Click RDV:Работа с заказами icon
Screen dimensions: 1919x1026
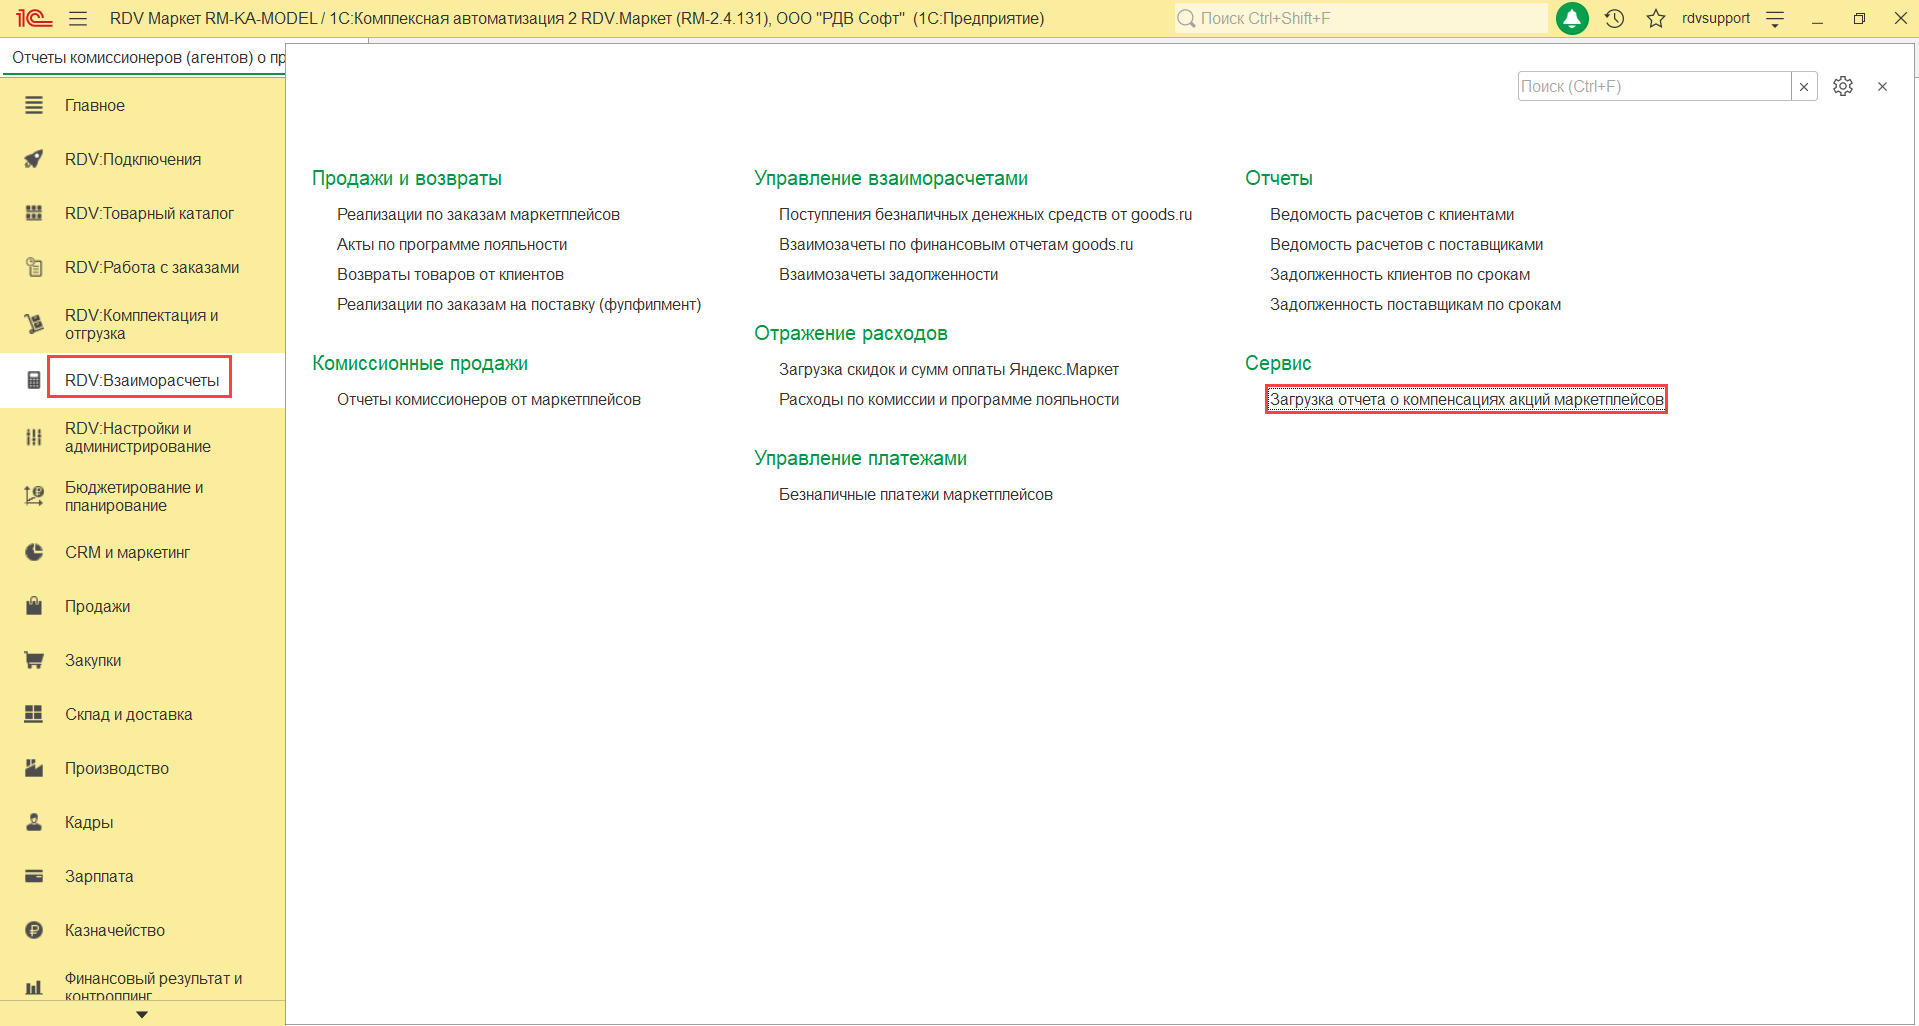coord(34,267)
